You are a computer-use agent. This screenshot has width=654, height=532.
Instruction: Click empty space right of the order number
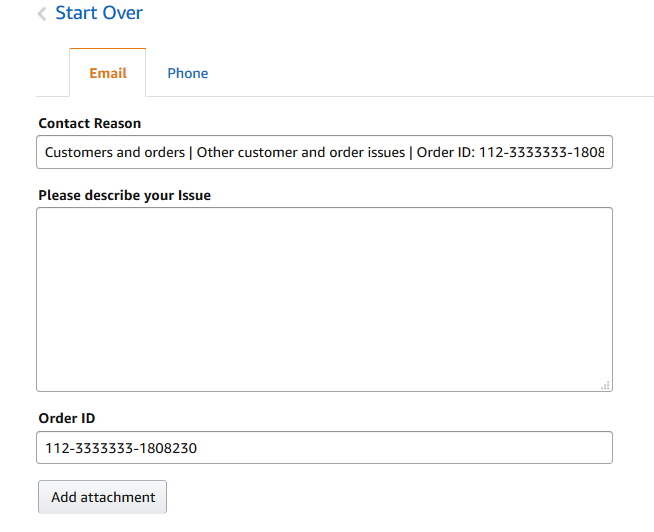pos(420,448)
